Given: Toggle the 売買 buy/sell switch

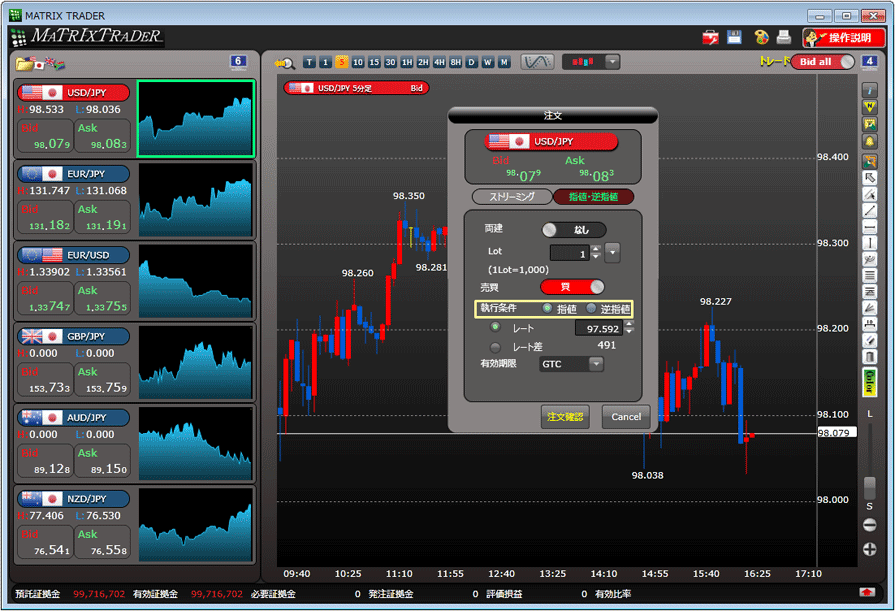Looking at the screenshot, I should (572, 287).
